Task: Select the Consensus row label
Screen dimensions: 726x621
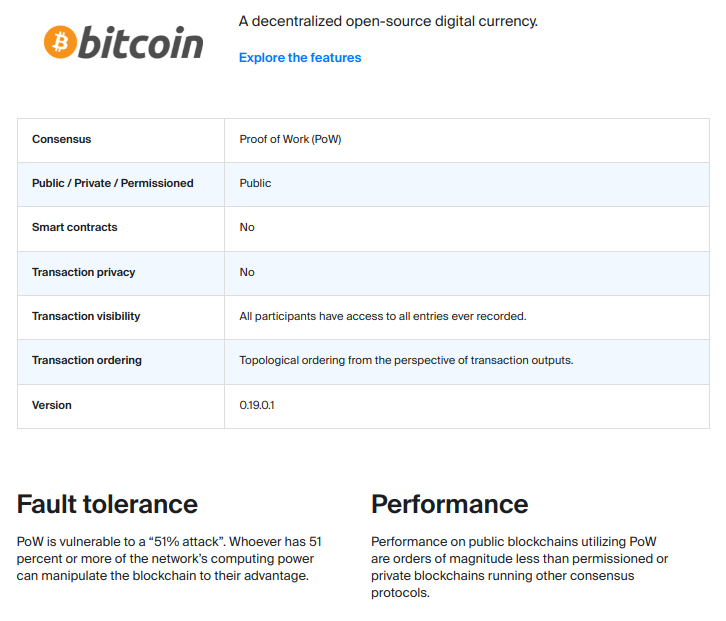Action: click(x=61, y=139)
